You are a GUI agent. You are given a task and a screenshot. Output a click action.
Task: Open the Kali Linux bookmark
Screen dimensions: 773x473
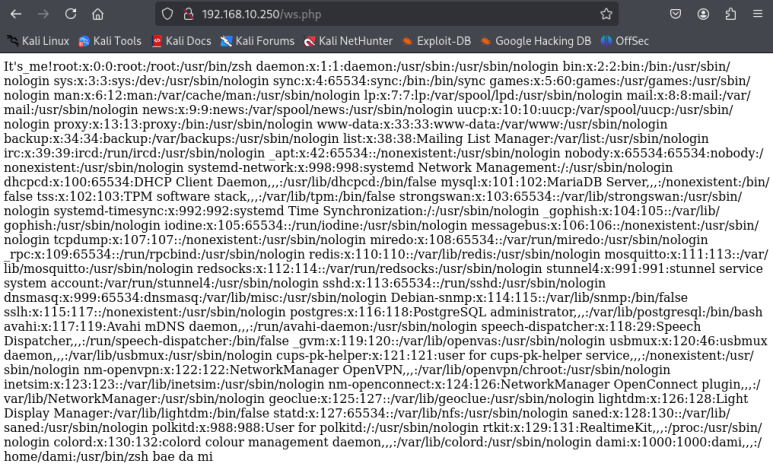38,41
